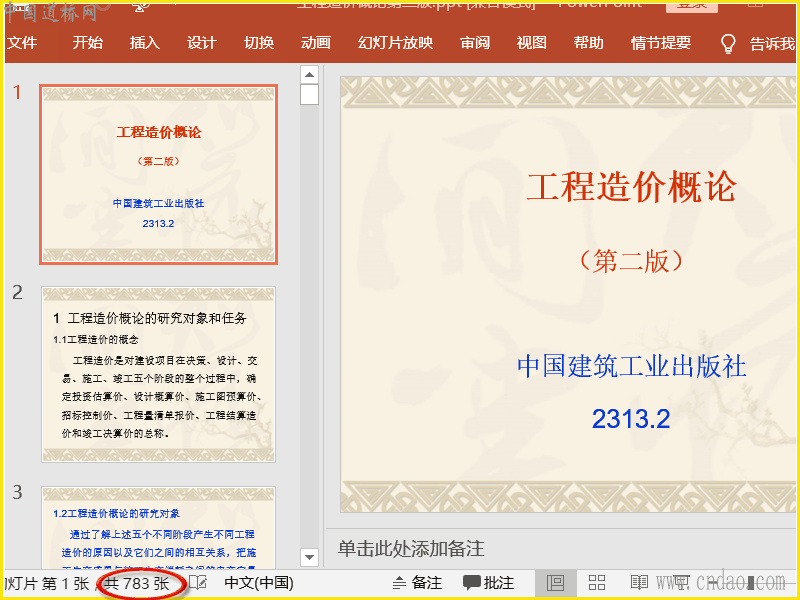Select the 设计 ribbon tab
This screenshot has width=800, height=600.
202,43
